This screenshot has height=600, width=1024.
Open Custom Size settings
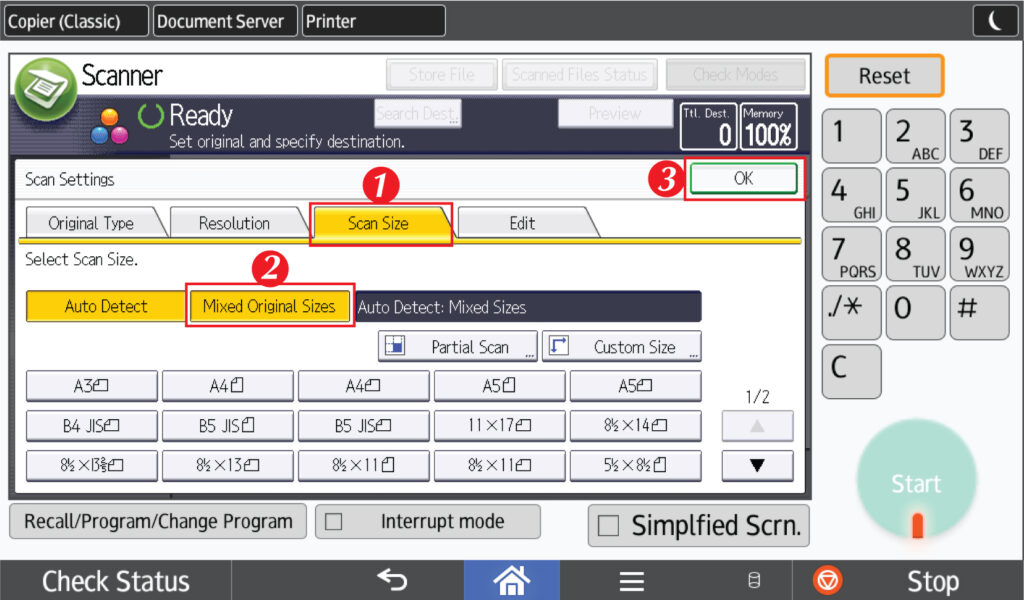(622, 347)
